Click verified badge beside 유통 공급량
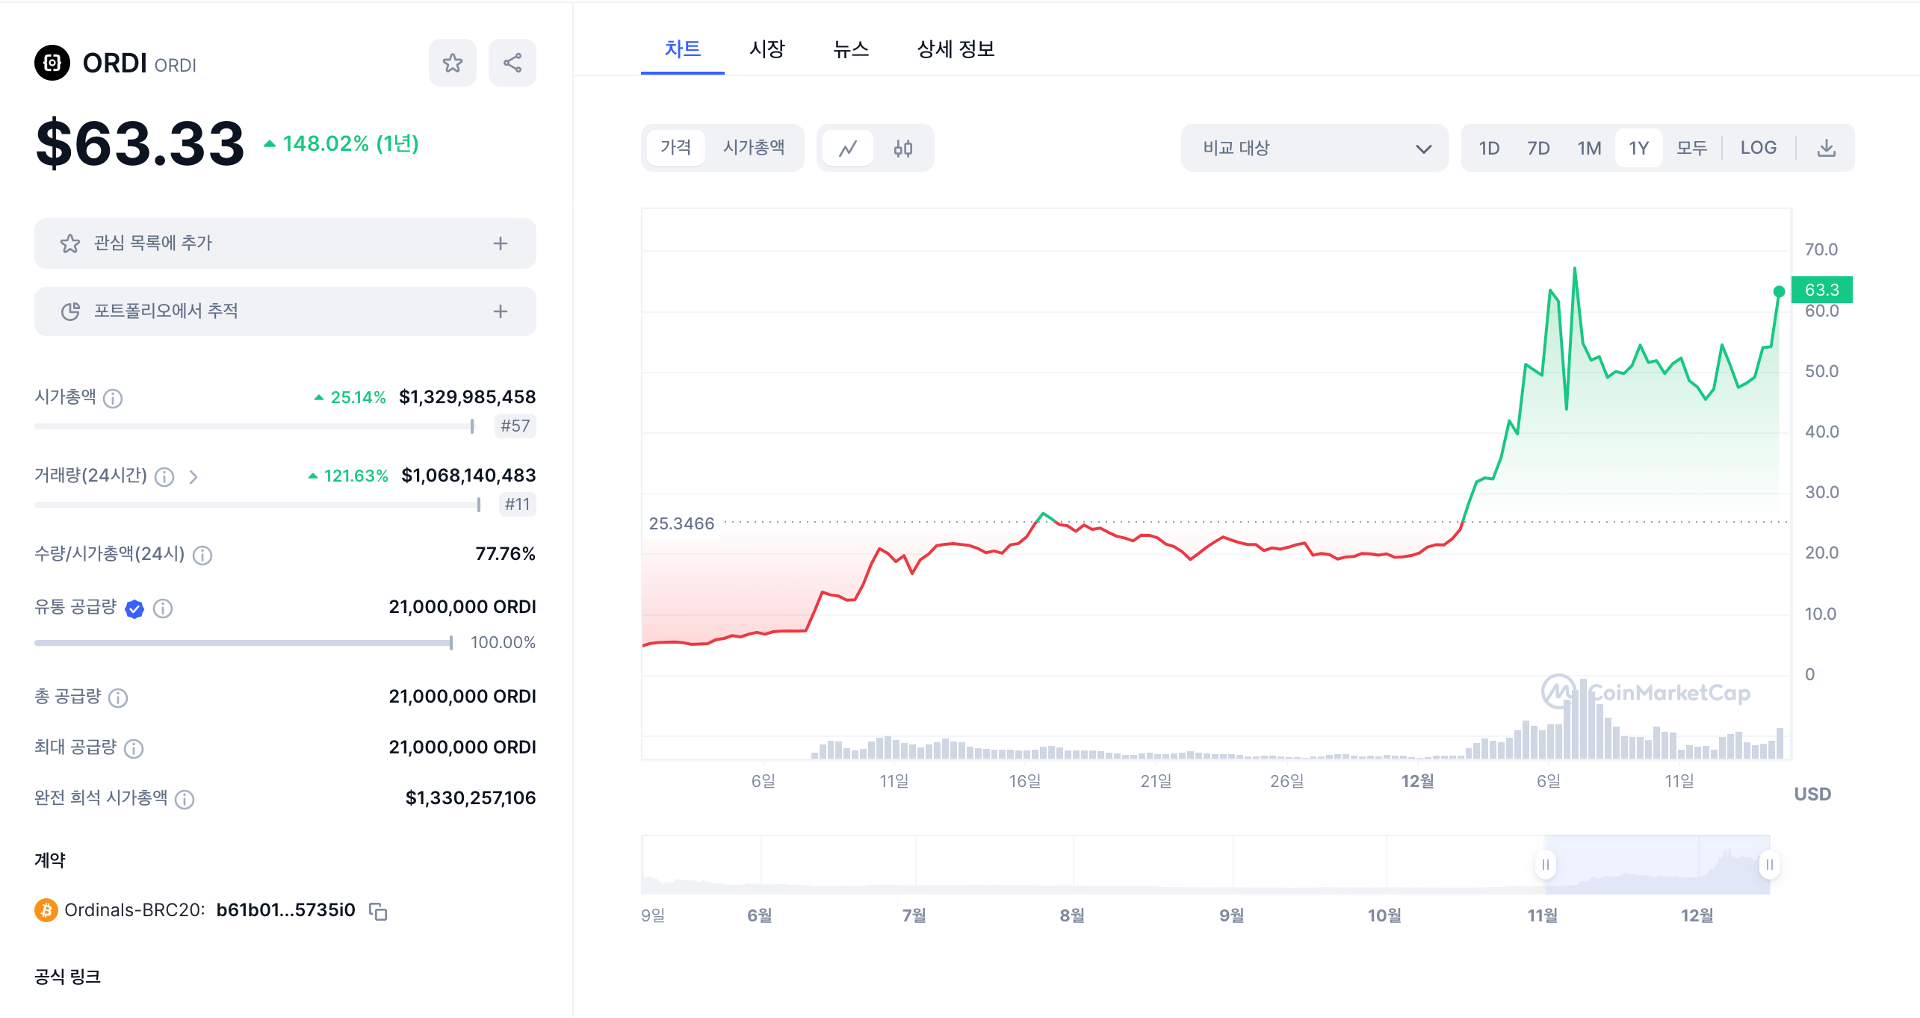Image resolution: width=1920 pixels, height=1018 pixels. (135, 609)
